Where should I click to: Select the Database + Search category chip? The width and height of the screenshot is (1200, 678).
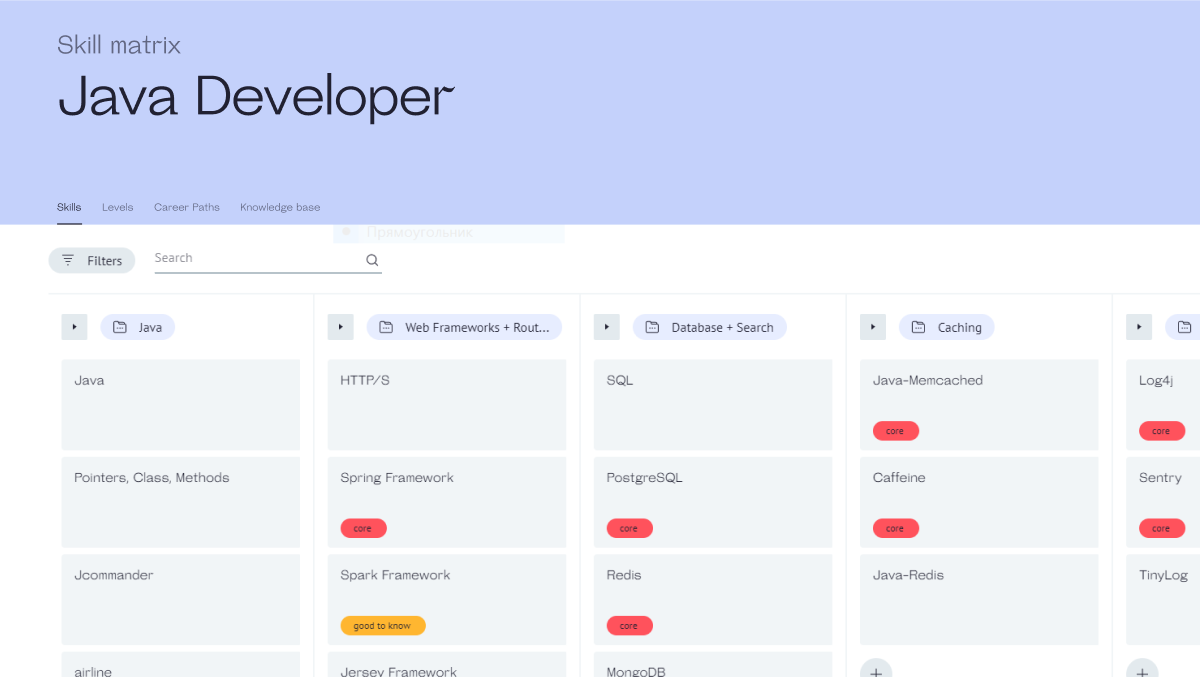point(710,327)
